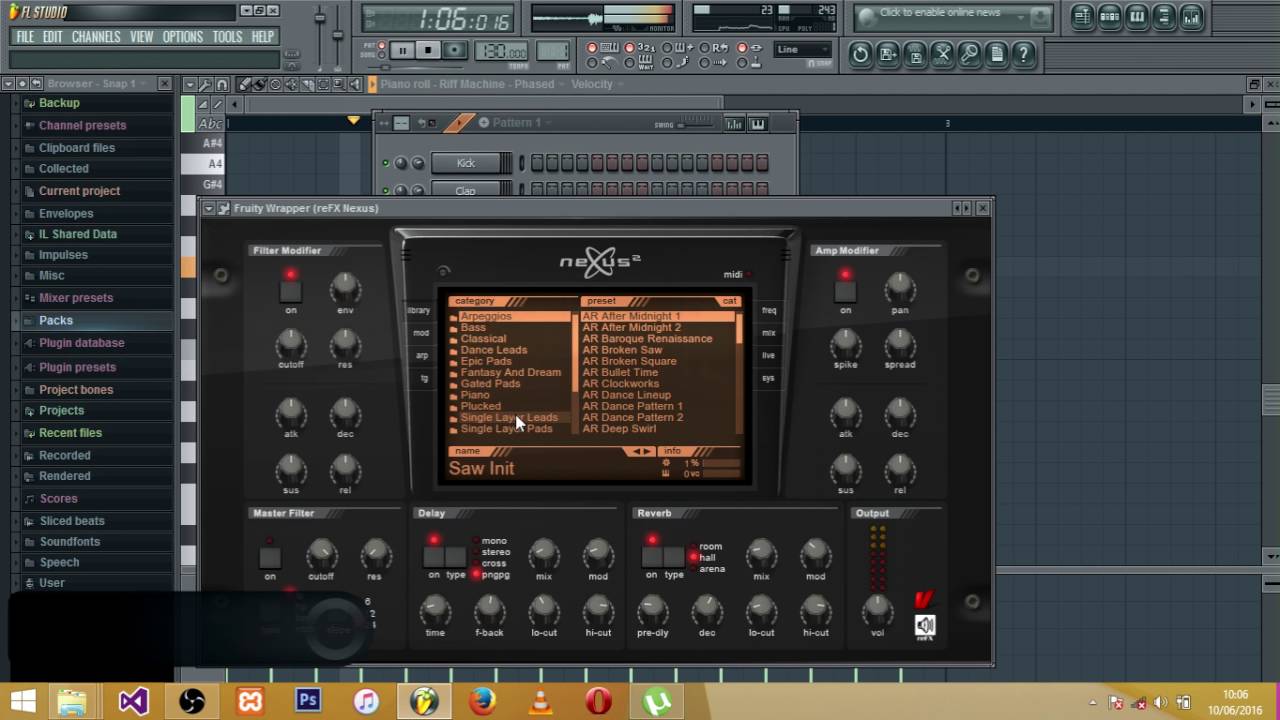This screenshot has width=1280, height=720.
Task: Open Firefox from the taskbar
Action: coord(482,701)
